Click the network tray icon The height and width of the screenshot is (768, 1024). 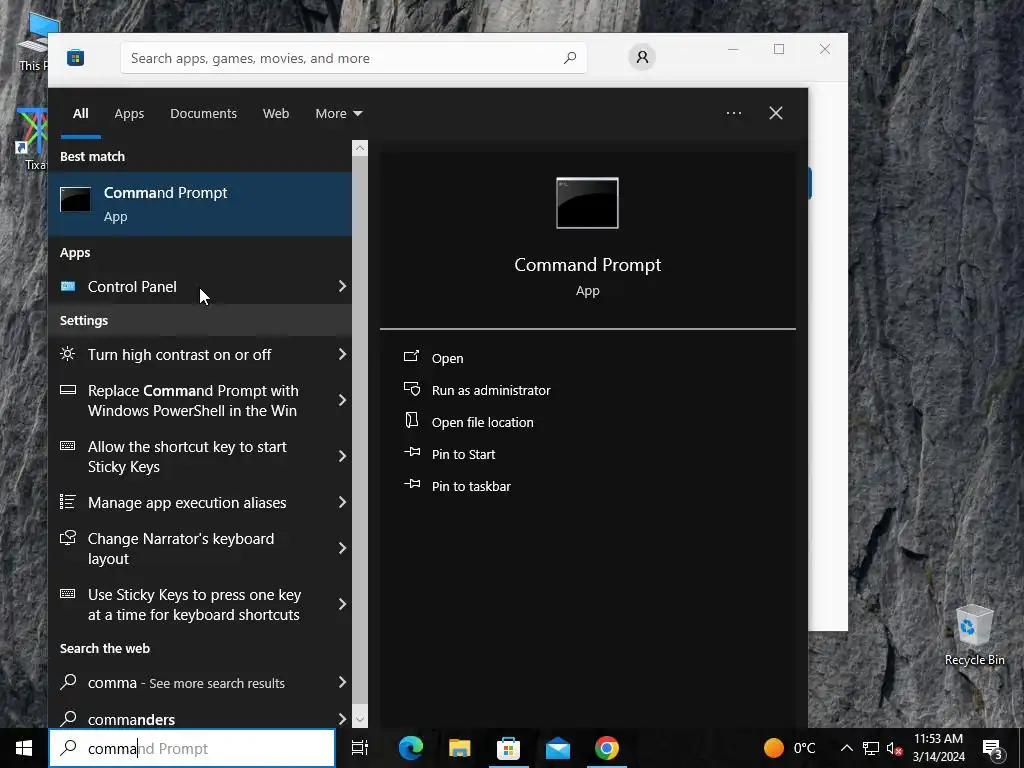[x=871, y=748]
